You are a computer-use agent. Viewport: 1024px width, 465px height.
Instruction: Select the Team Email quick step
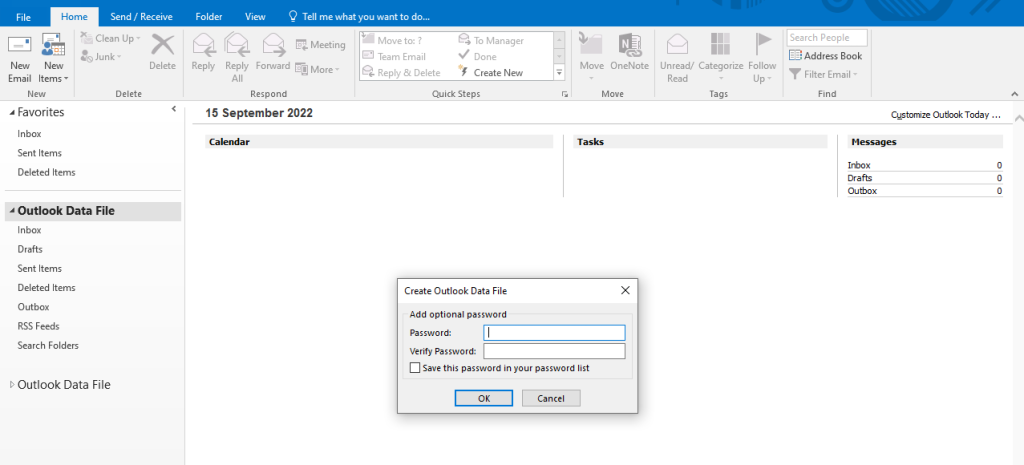[x=394, y=57]
